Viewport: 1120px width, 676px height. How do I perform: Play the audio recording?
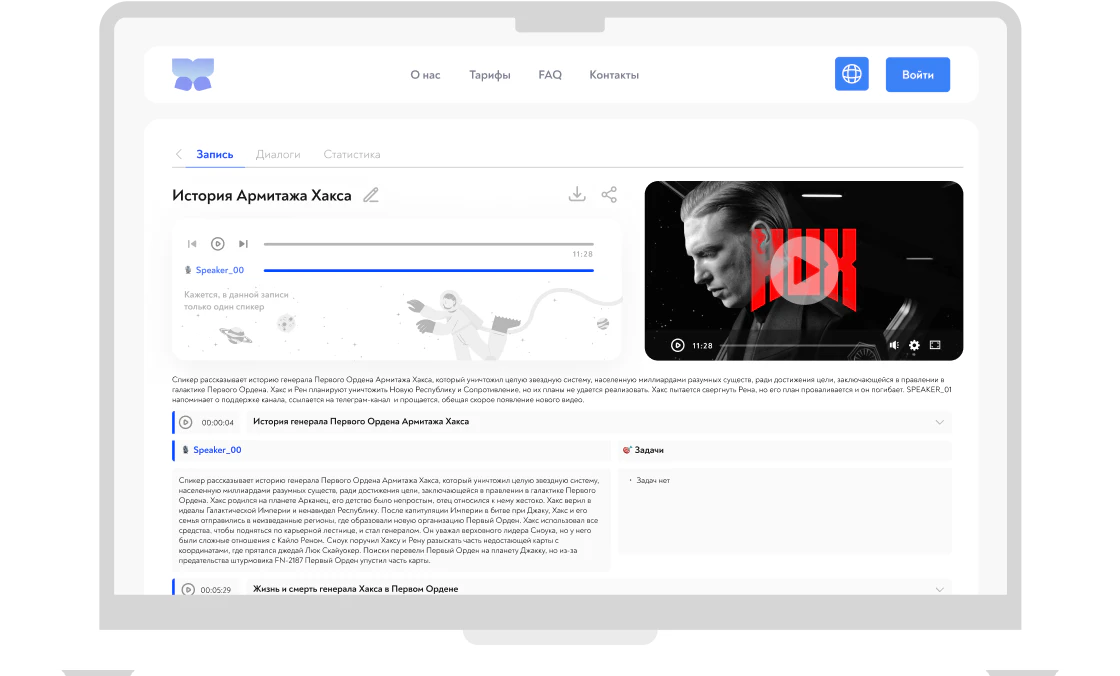click(x=218, y=244)
